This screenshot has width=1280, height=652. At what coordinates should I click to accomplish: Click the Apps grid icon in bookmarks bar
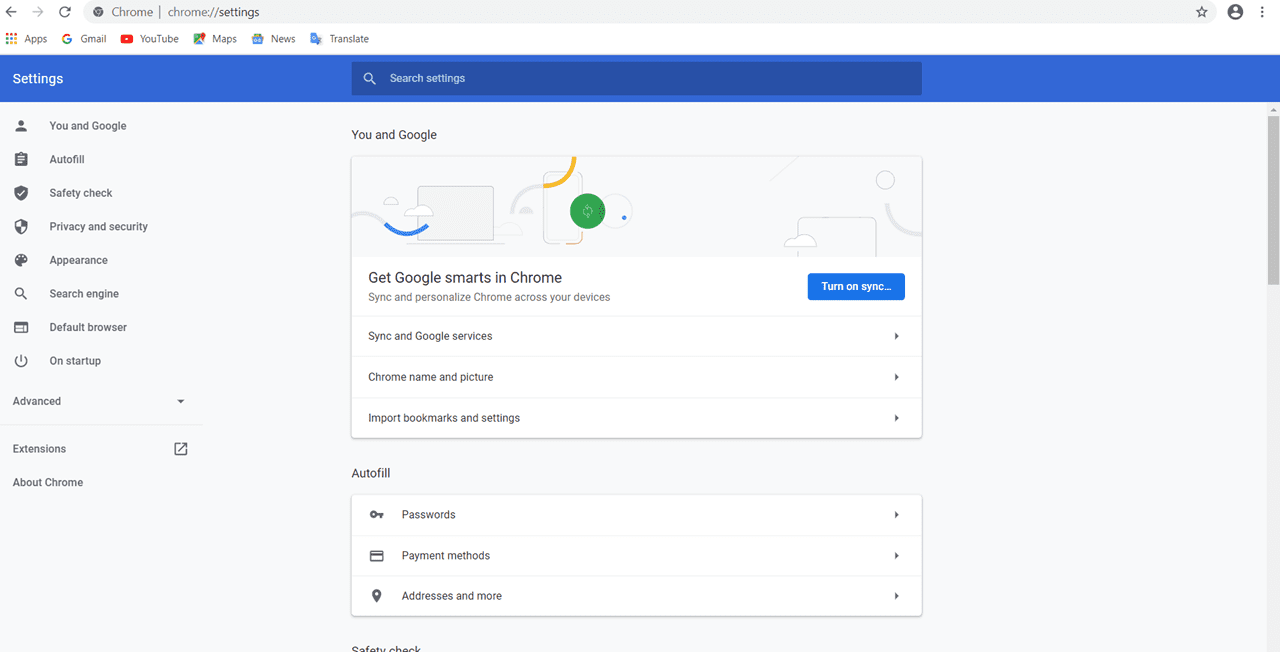12,39
